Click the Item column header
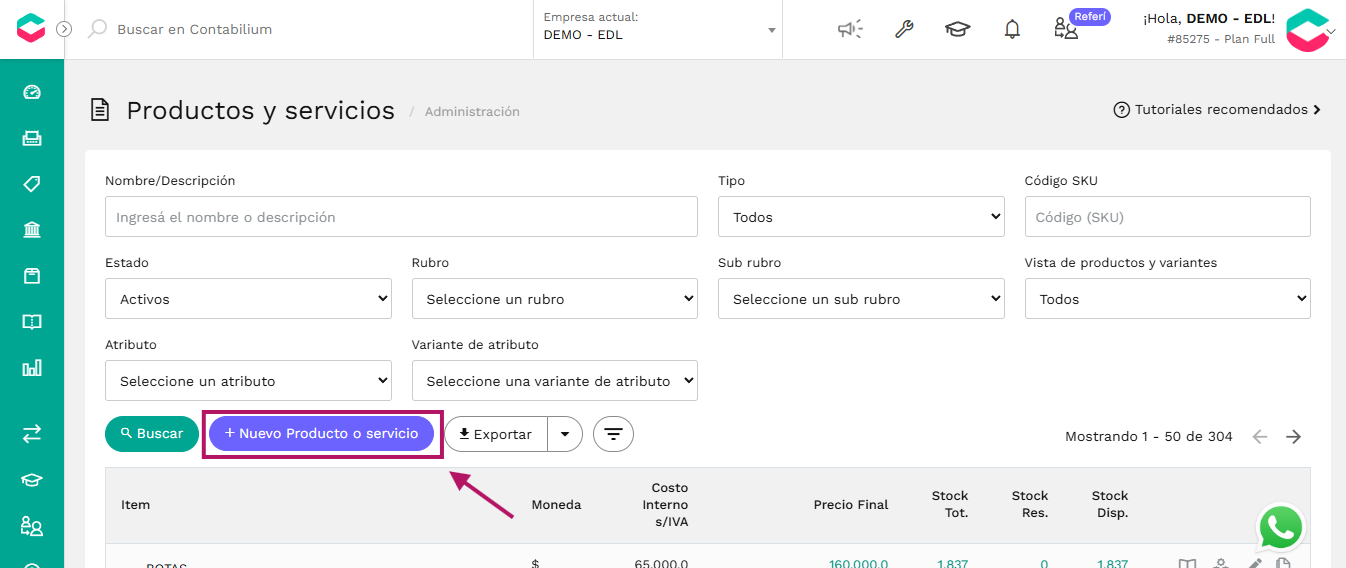 [136, 505]
